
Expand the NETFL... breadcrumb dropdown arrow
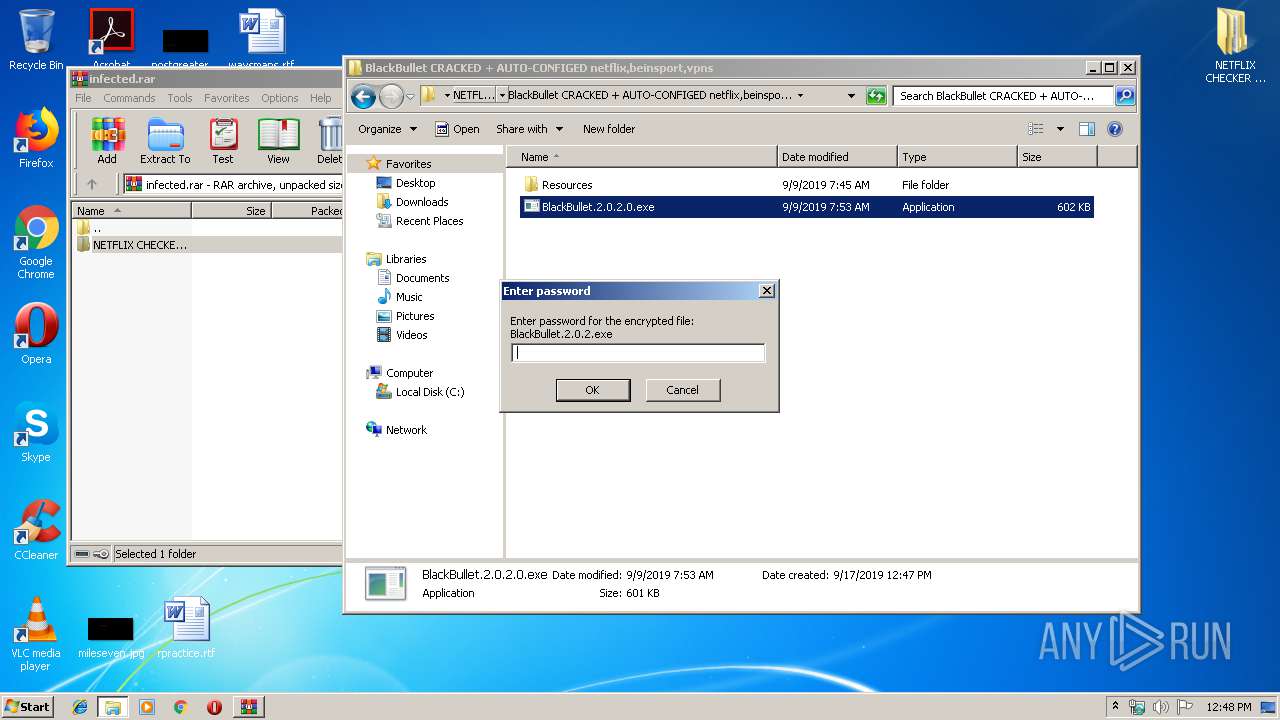pos(502,96)
